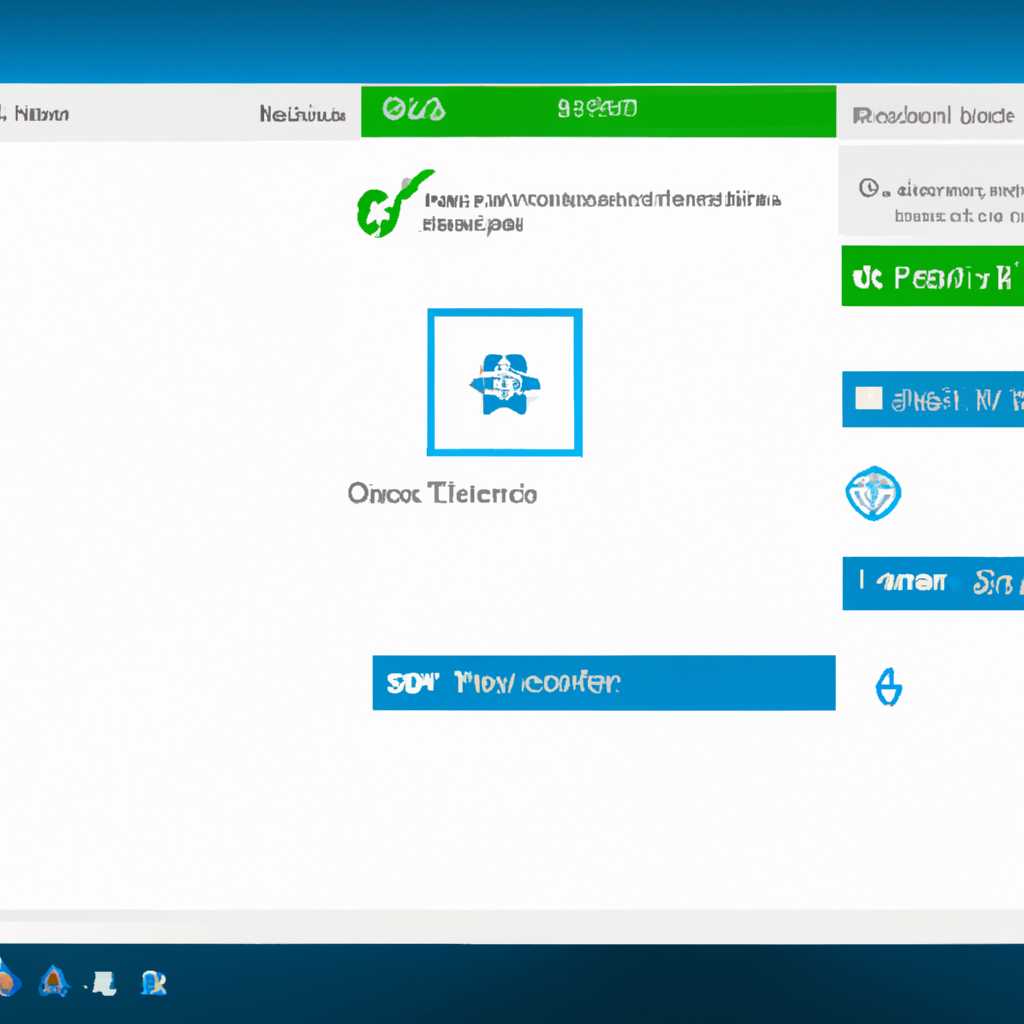Click the text in the gray info panel

[959, 202]
